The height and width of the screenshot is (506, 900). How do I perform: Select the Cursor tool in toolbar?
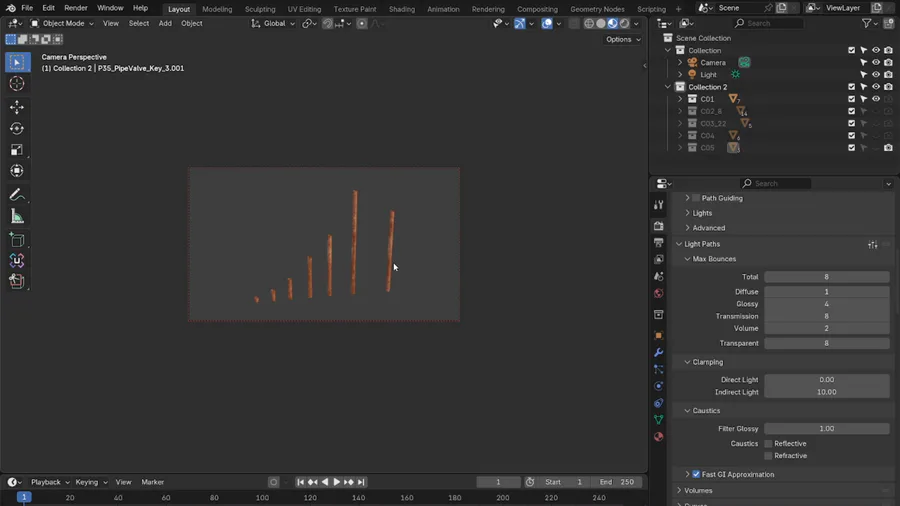[x=17, y=84]
